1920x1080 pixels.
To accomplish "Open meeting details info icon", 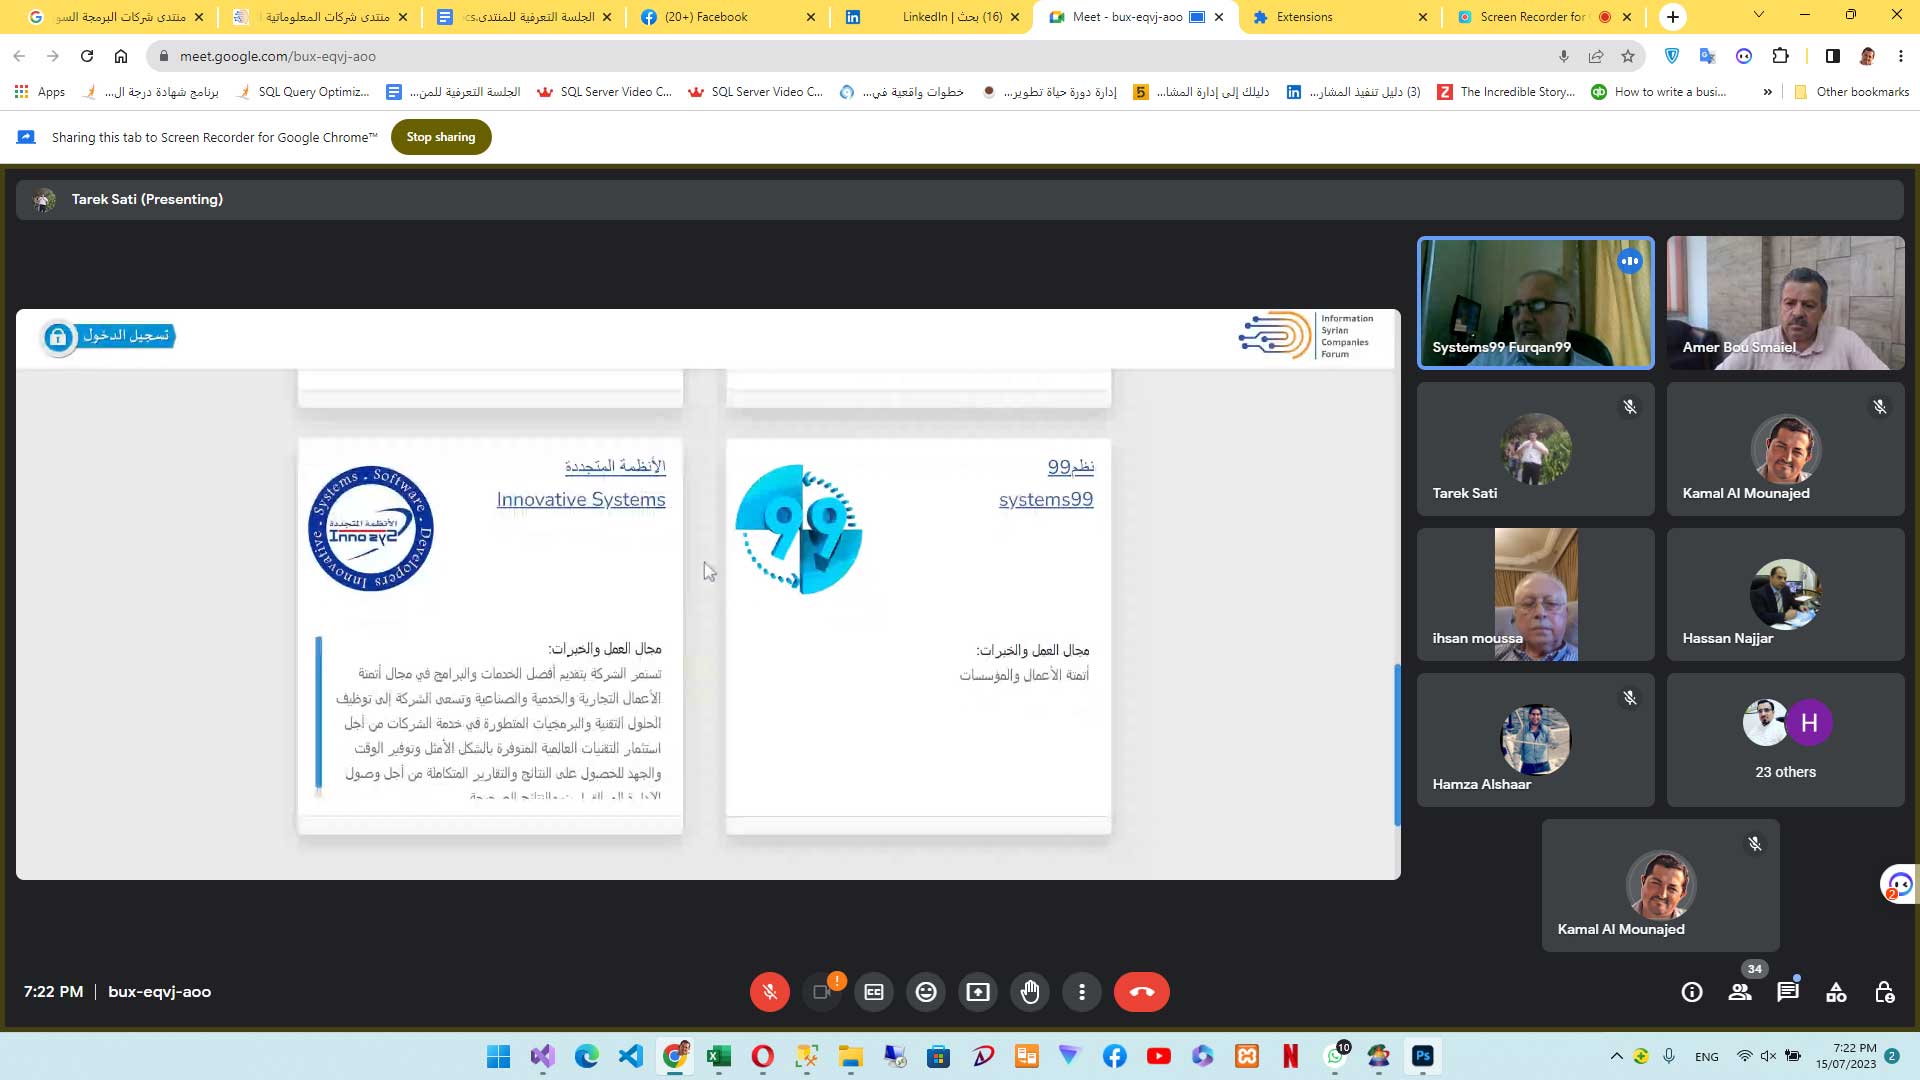I will point(1692,992).
